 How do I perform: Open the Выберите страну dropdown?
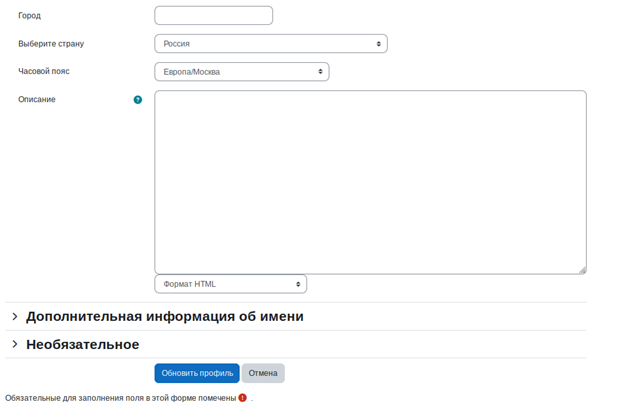(270, 44)
